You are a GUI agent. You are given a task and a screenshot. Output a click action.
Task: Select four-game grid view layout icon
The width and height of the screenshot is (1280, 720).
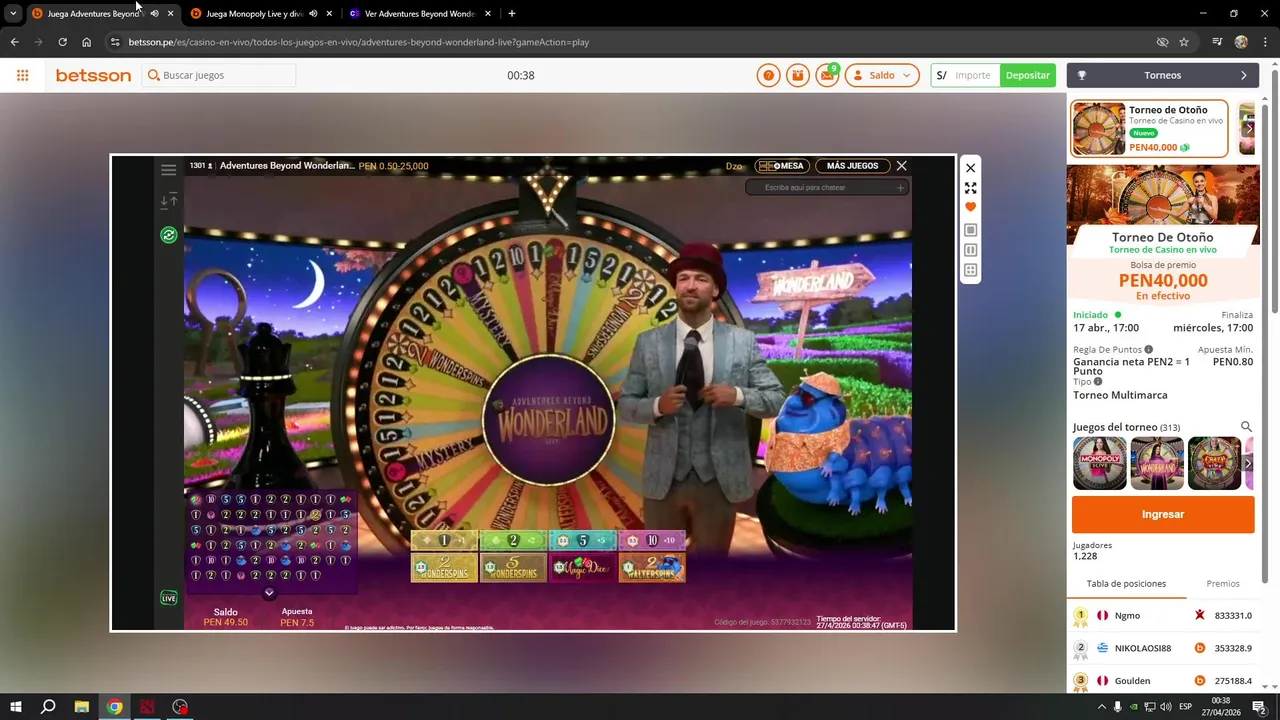970,270
